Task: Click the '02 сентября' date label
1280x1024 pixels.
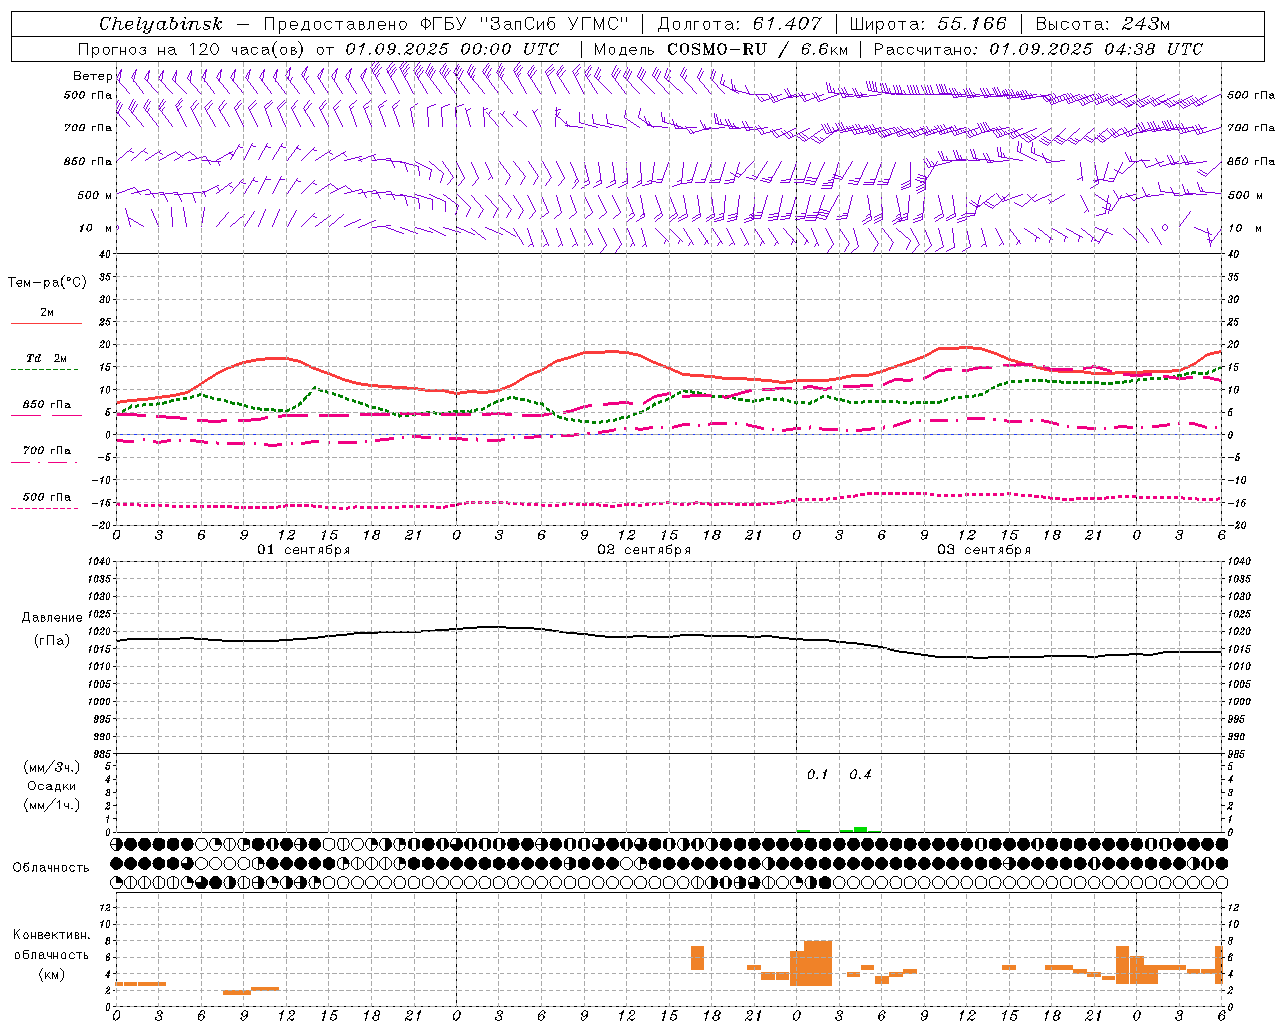Action: point(644,550)
